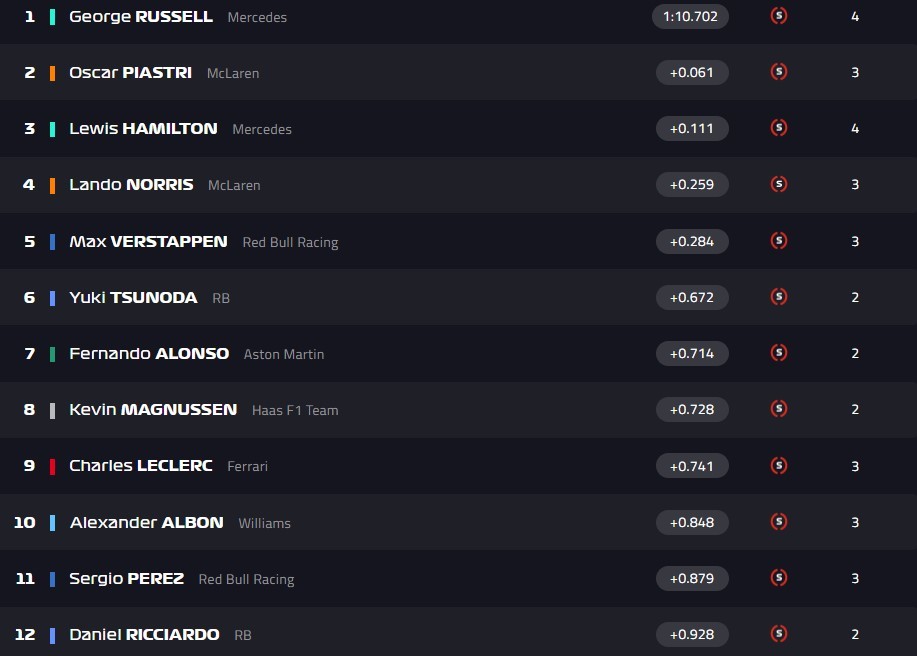Click the 1:10.702 lap time badge
This screenshot has height=656, width=917.
point(690,16)
